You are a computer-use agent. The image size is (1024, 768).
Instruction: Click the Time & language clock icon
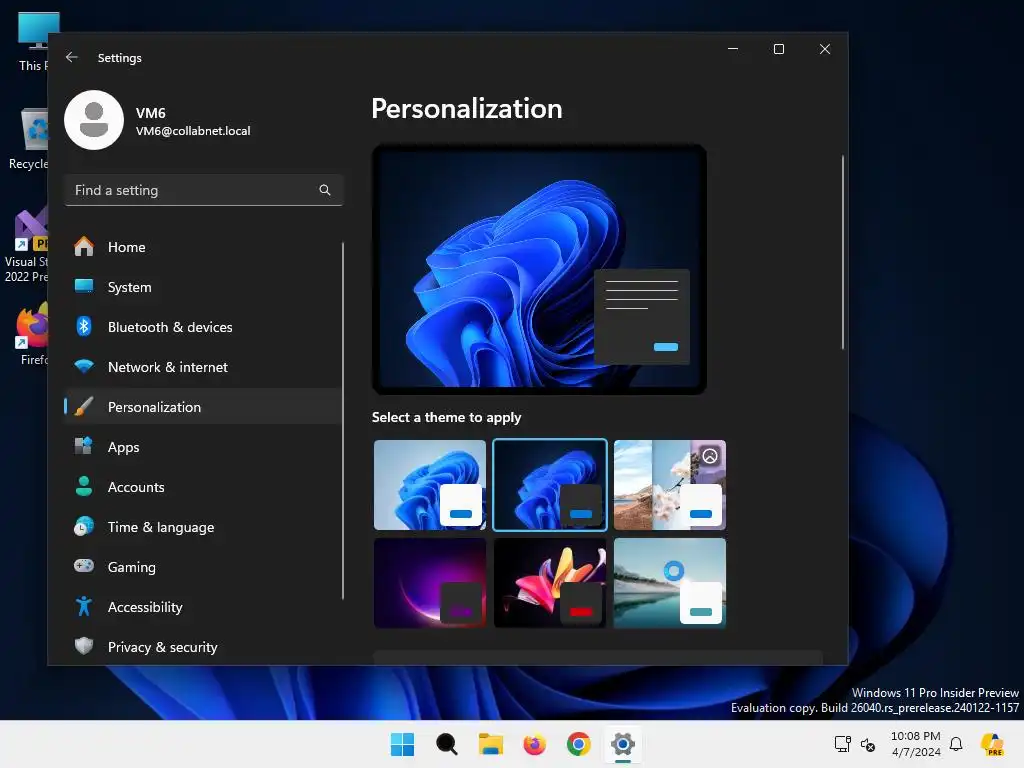click(x=84, y=526)
